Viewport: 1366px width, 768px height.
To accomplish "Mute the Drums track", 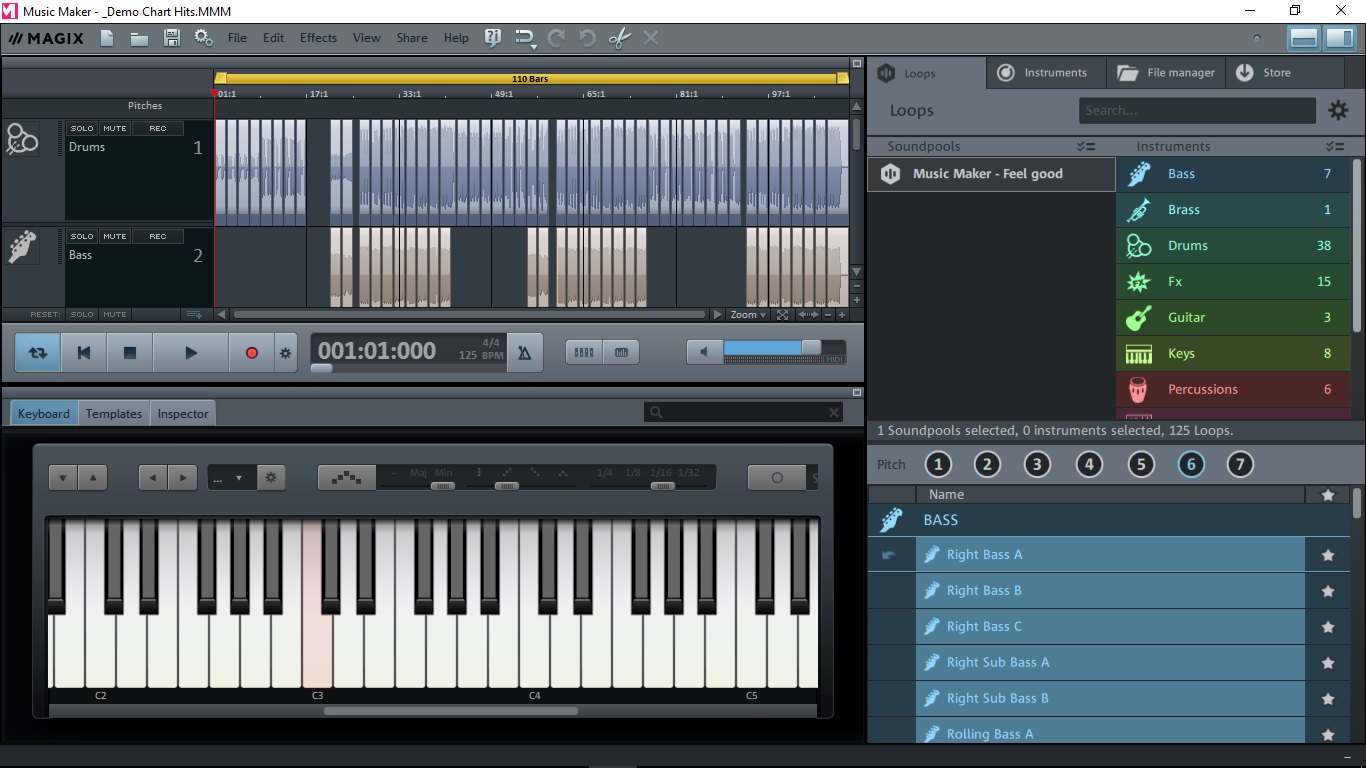I will (x=115, y=128).
